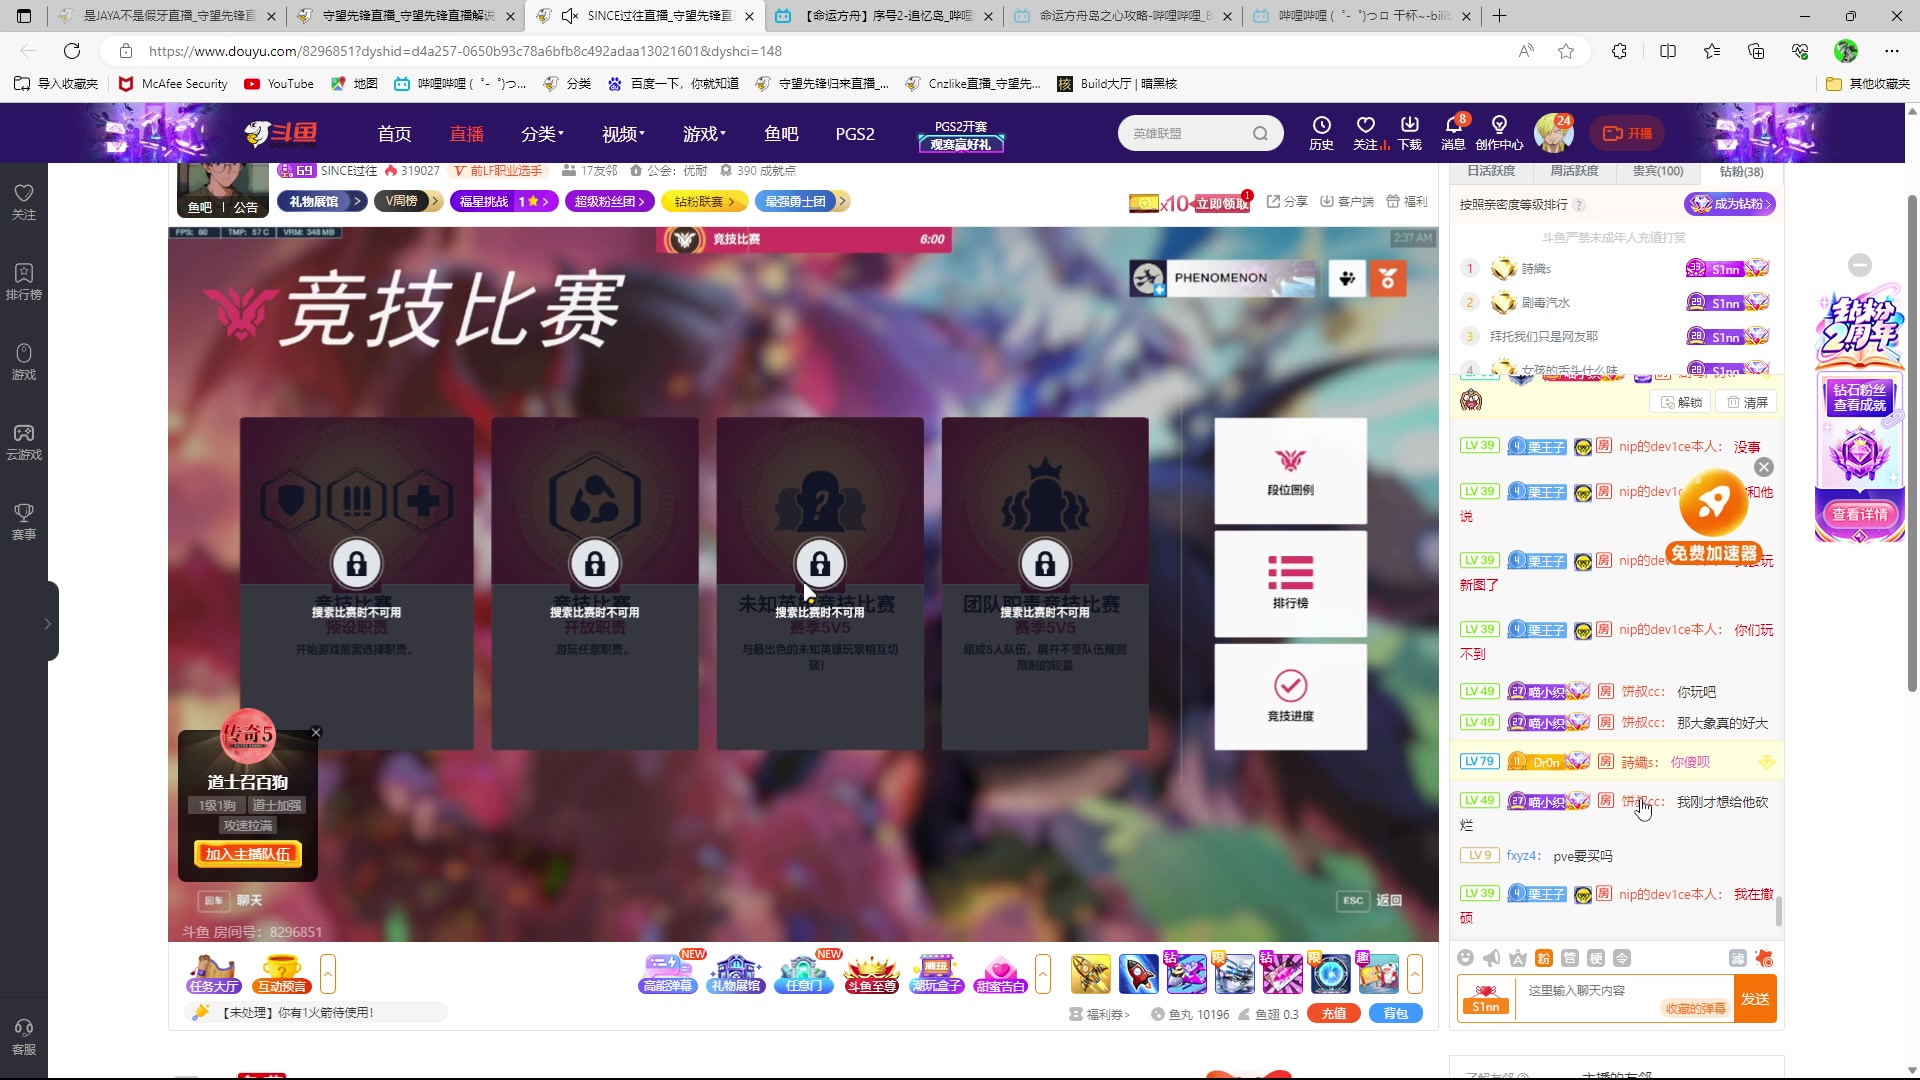1920x1080 pixels.
Task: Expand the 分类 dropdown in the navigation bar
Action: [542, 133]
